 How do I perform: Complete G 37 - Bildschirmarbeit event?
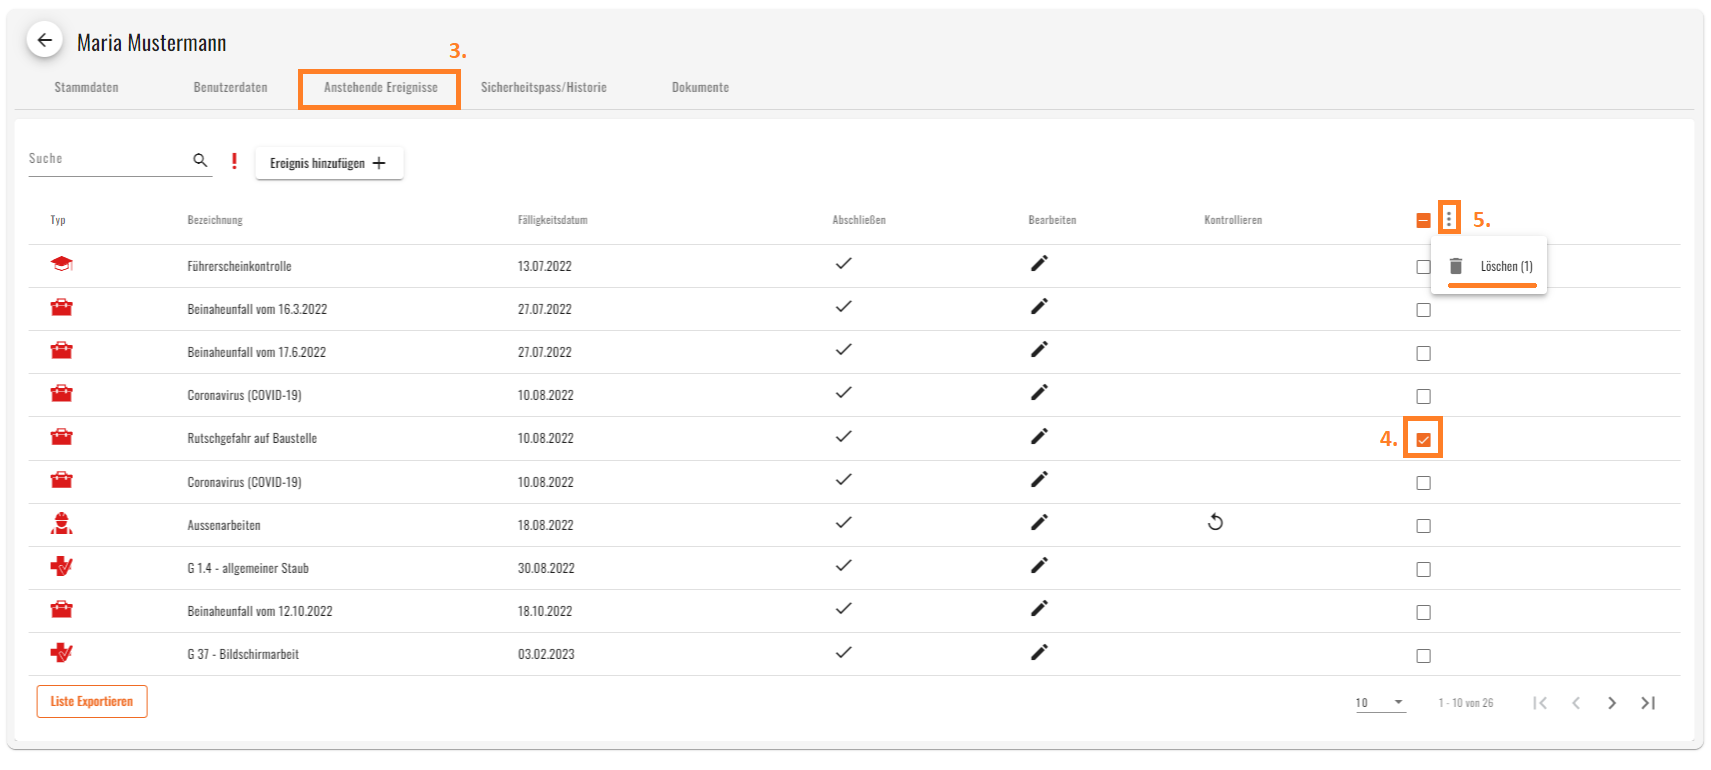coord(843,653)
